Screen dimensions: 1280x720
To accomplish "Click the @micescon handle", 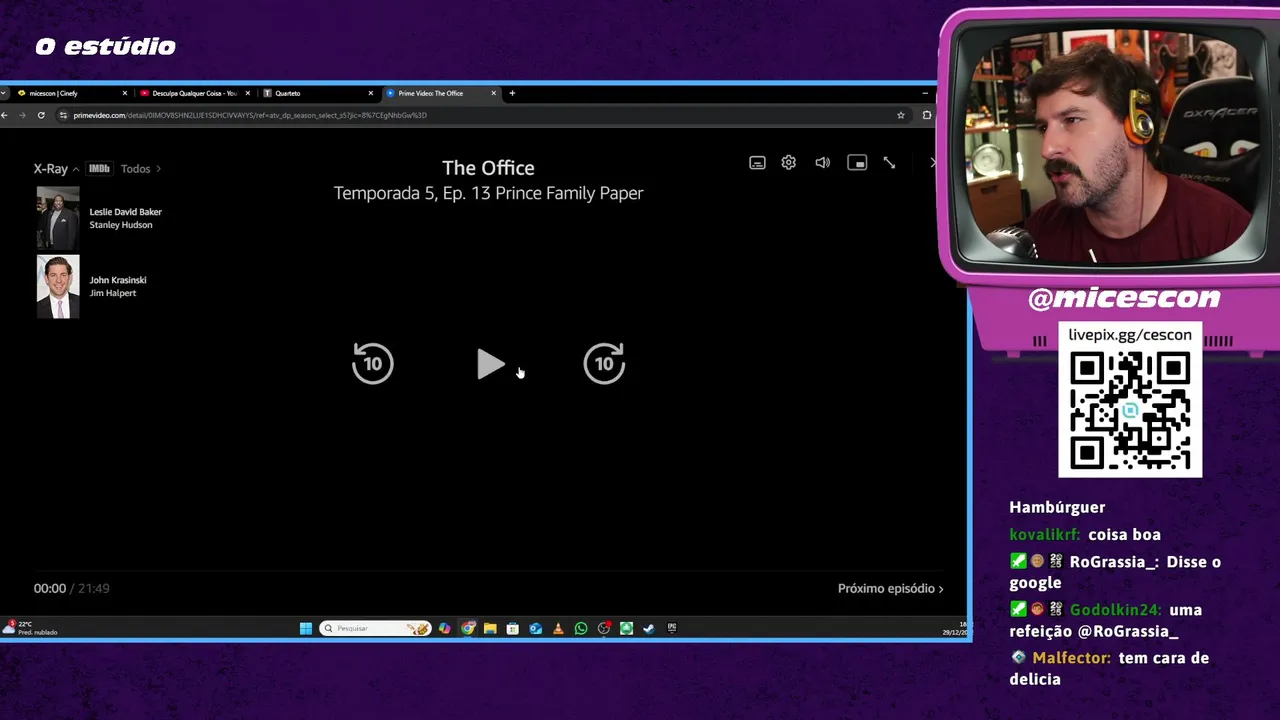I will point(1124,298).
